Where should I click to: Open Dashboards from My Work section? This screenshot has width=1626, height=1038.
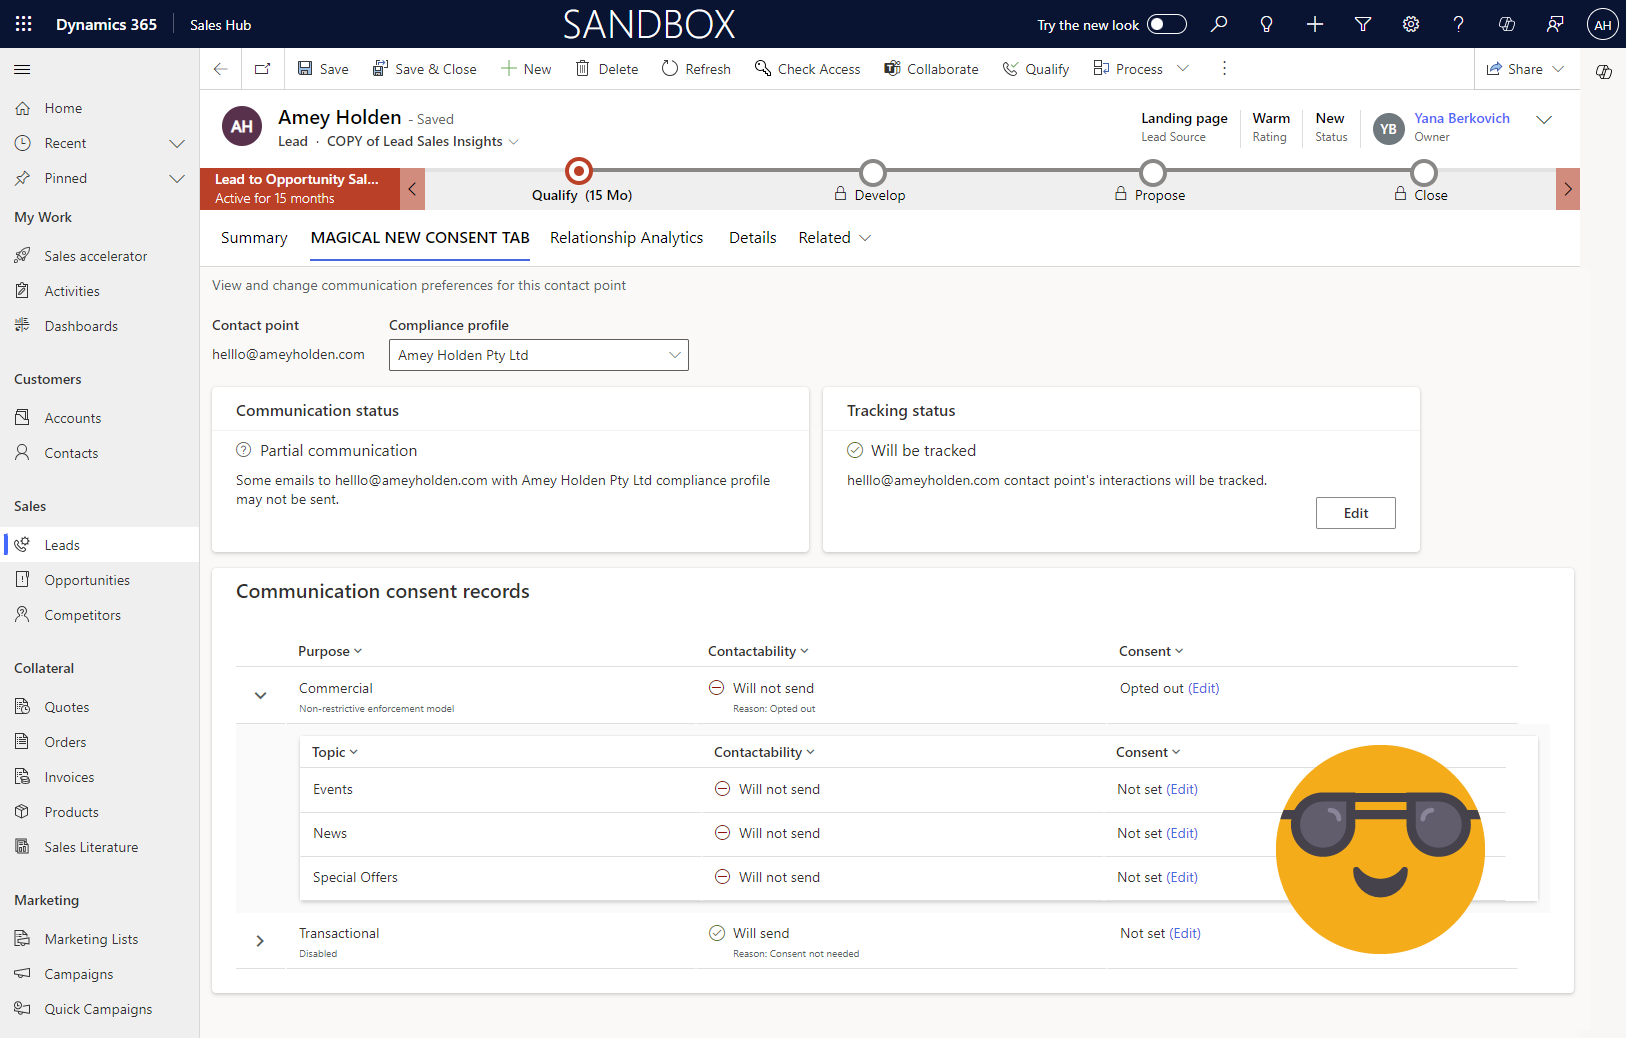pos(81,325)
